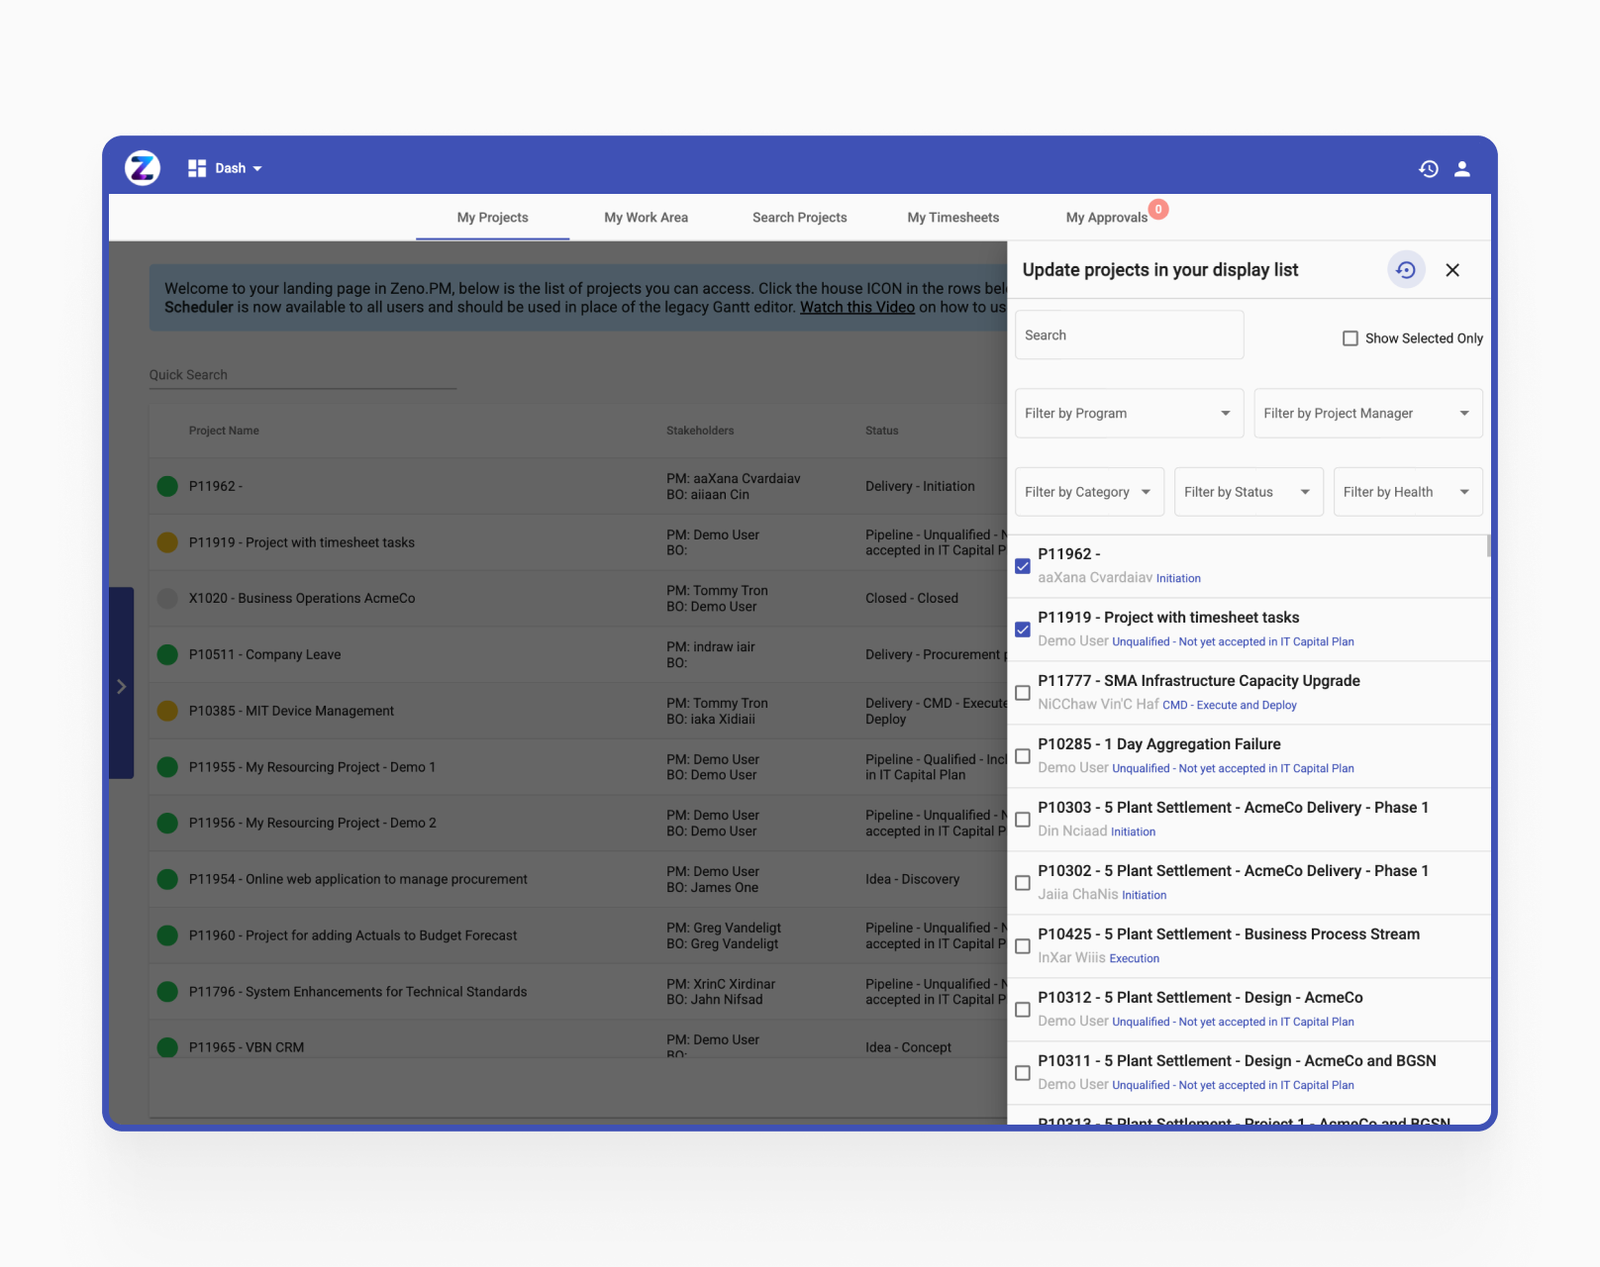Uncheck project P11962 in the display list
The width and height of the screenshot is (1600, 1267).
[x=1022, y=566]
